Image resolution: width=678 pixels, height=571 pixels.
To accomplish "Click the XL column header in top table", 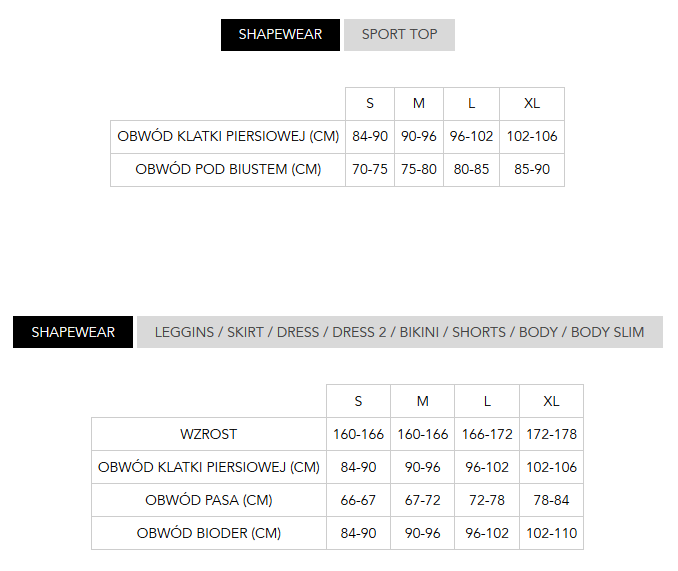I will [x=532, y=104].
